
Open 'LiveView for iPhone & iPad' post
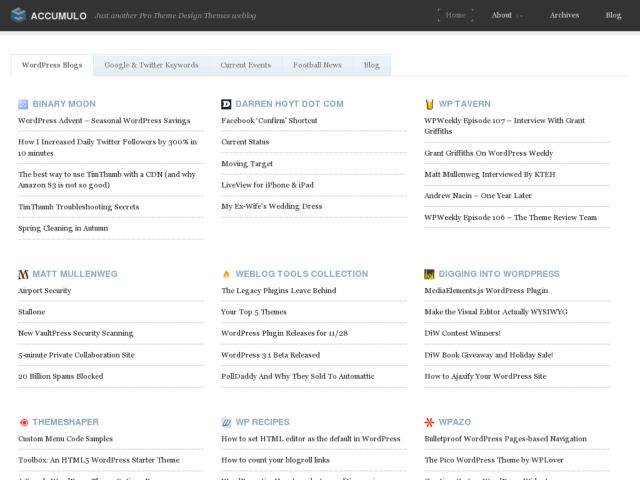[267, 185]
